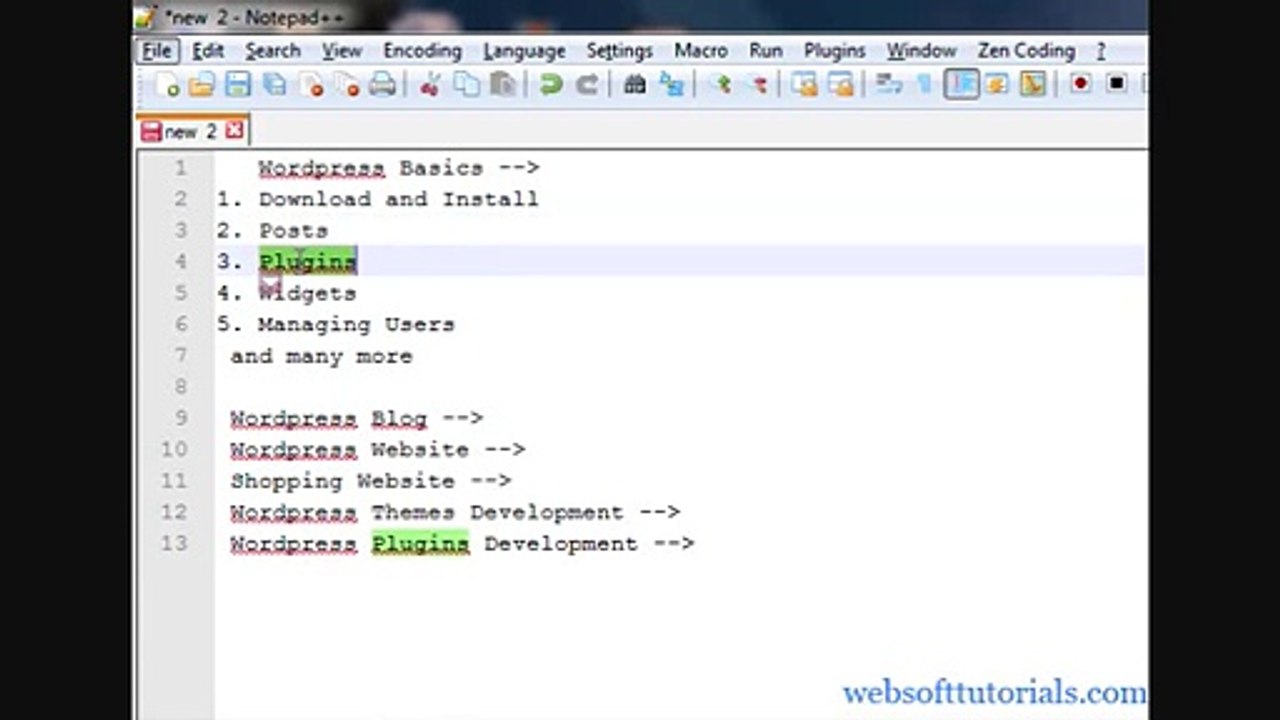Click 'Wordpress Themes Development -->' line
This screenshot has height=720, width=1280.
click(x=455, y=512)
